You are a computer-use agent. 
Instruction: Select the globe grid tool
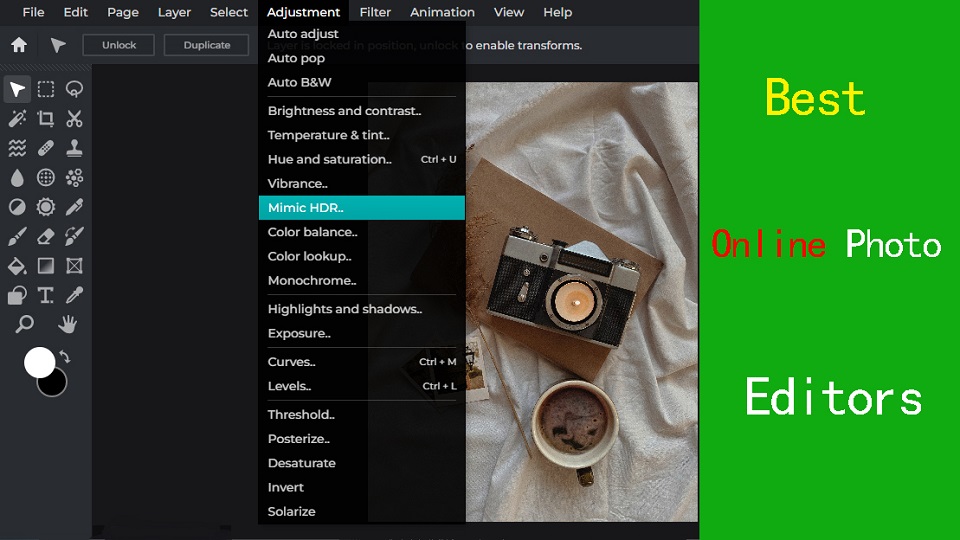46,178
